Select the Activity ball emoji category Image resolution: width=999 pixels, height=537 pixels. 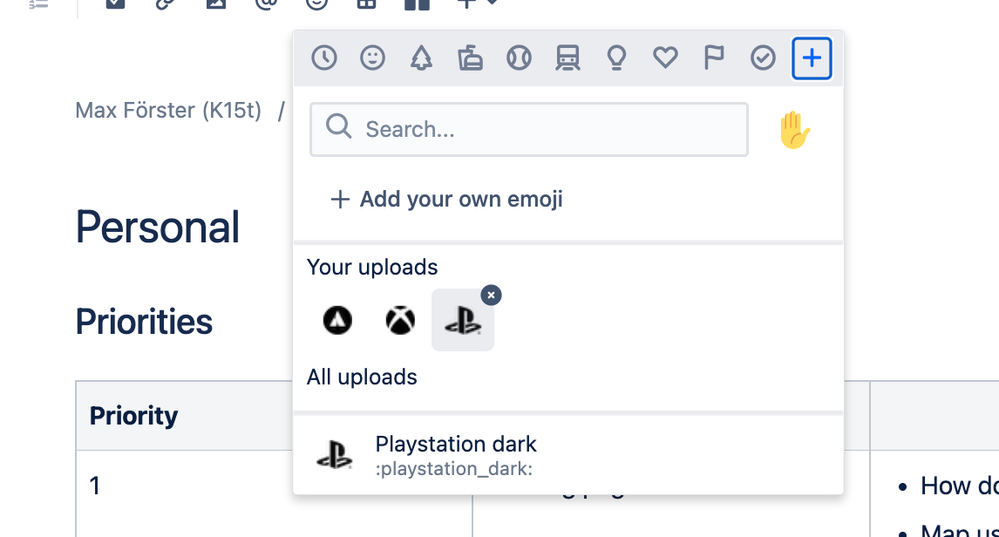coord(519,58)
